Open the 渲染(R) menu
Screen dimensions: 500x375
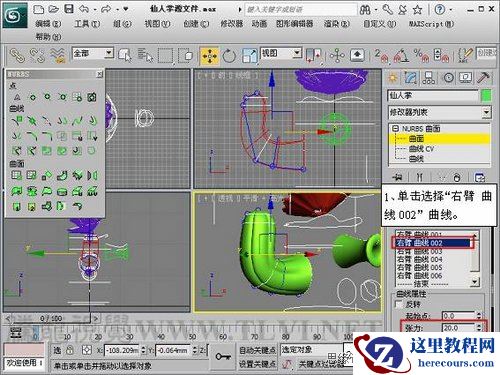click(x=337, y=24)
